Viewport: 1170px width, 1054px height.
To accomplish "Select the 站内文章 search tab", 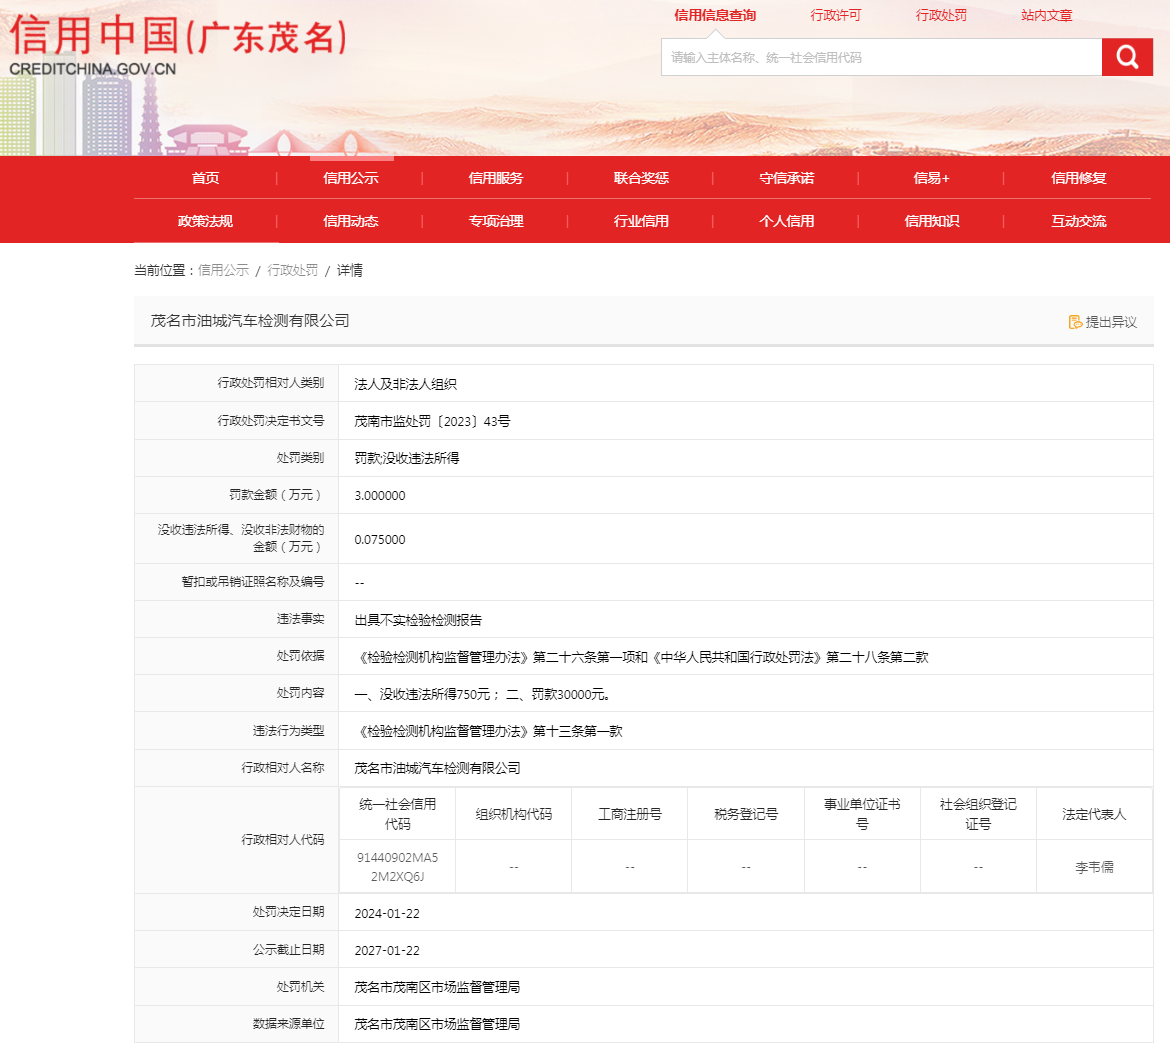I will point(1046,15).
